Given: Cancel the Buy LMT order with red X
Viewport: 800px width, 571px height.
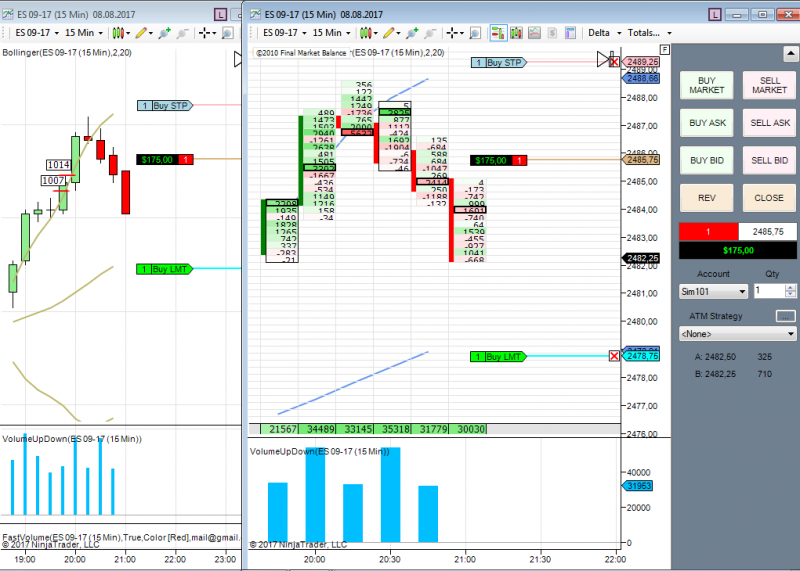Looking at the screenshot, I should (x=614, y=356).
